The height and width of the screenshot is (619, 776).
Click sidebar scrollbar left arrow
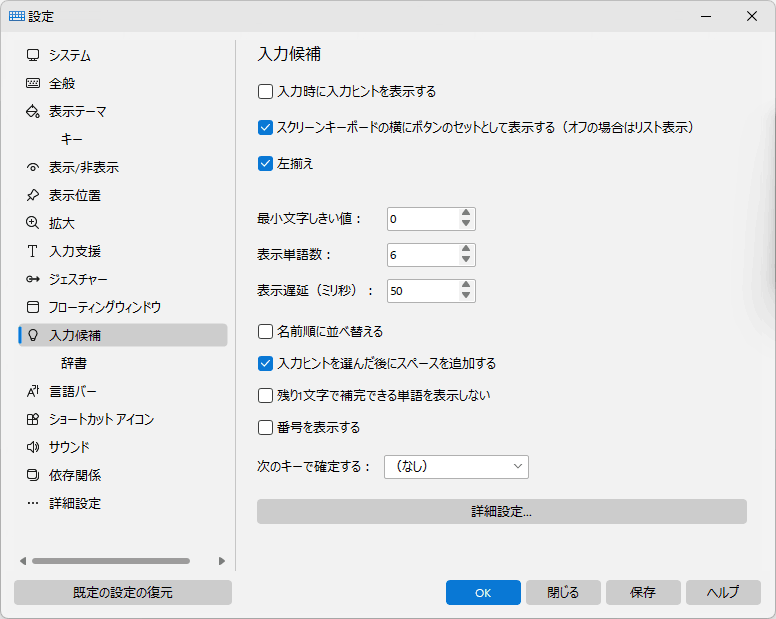coord(23,561)
